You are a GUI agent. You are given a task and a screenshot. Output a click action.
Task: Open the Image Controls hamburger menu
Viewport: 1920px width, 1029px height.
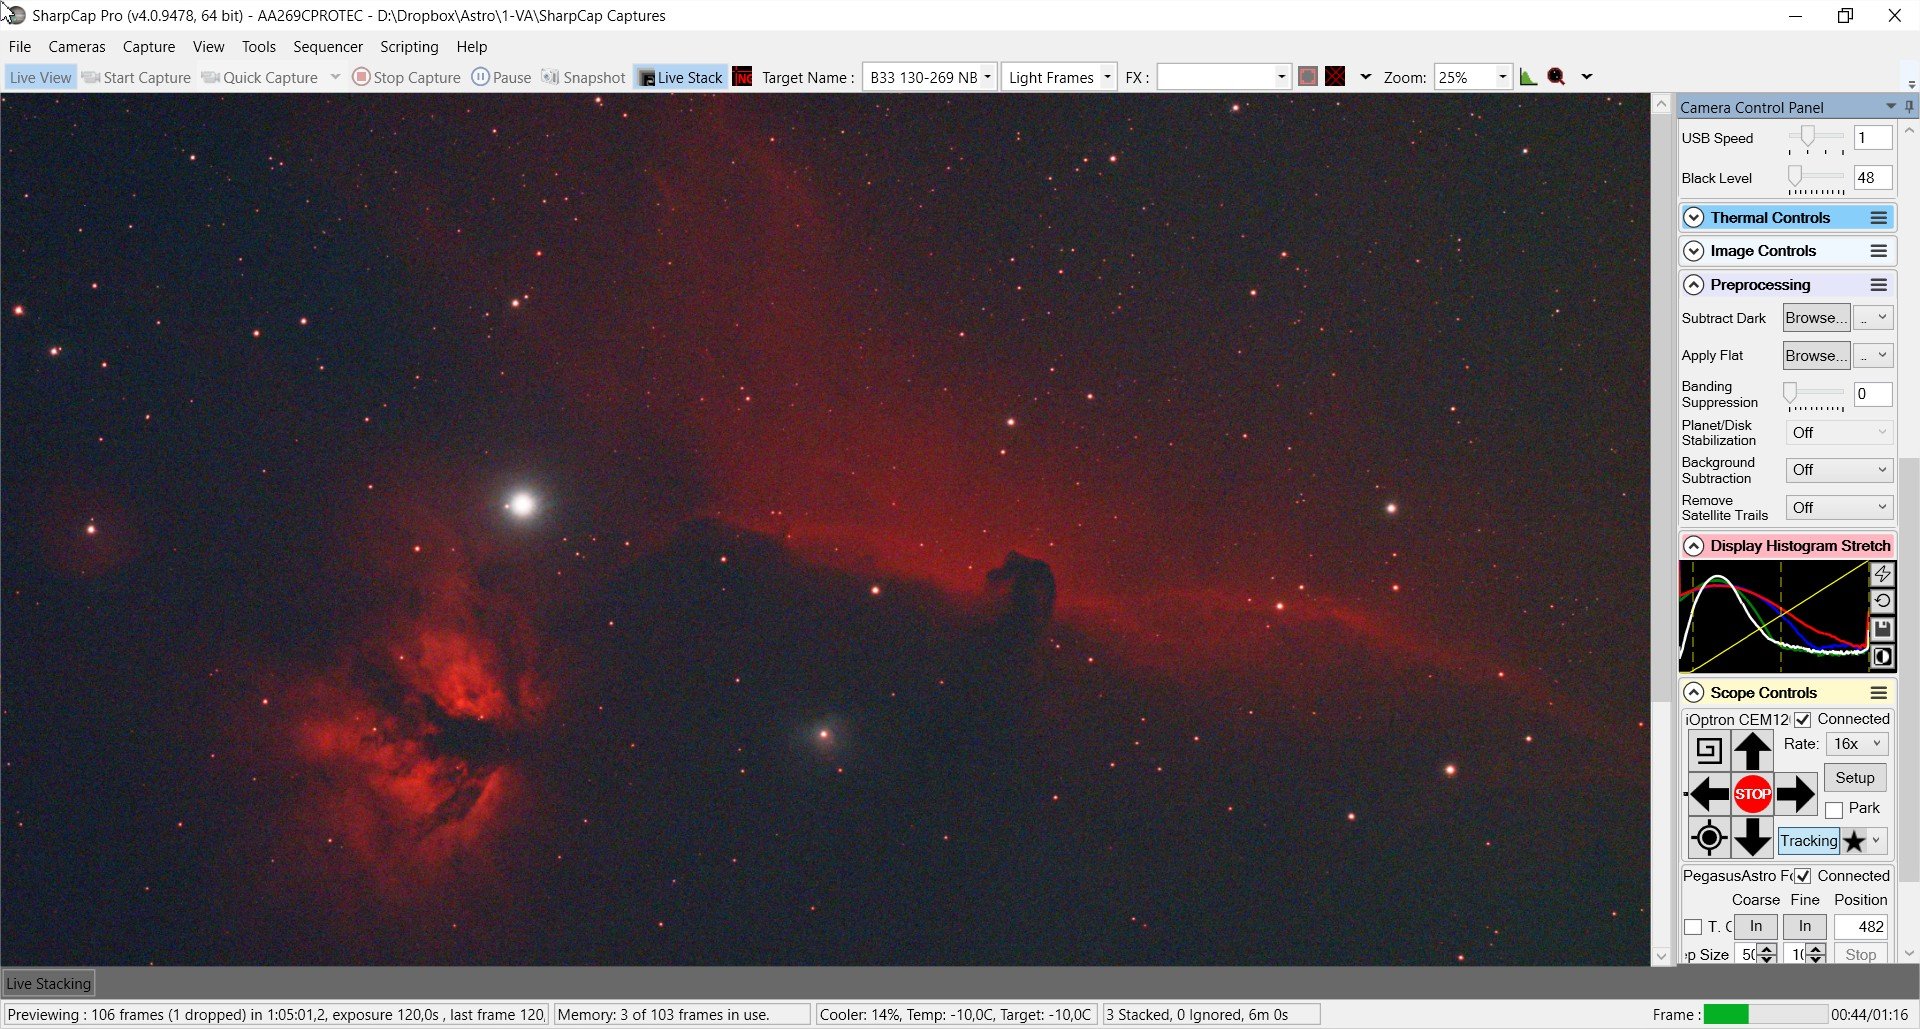coord(1879,251)
